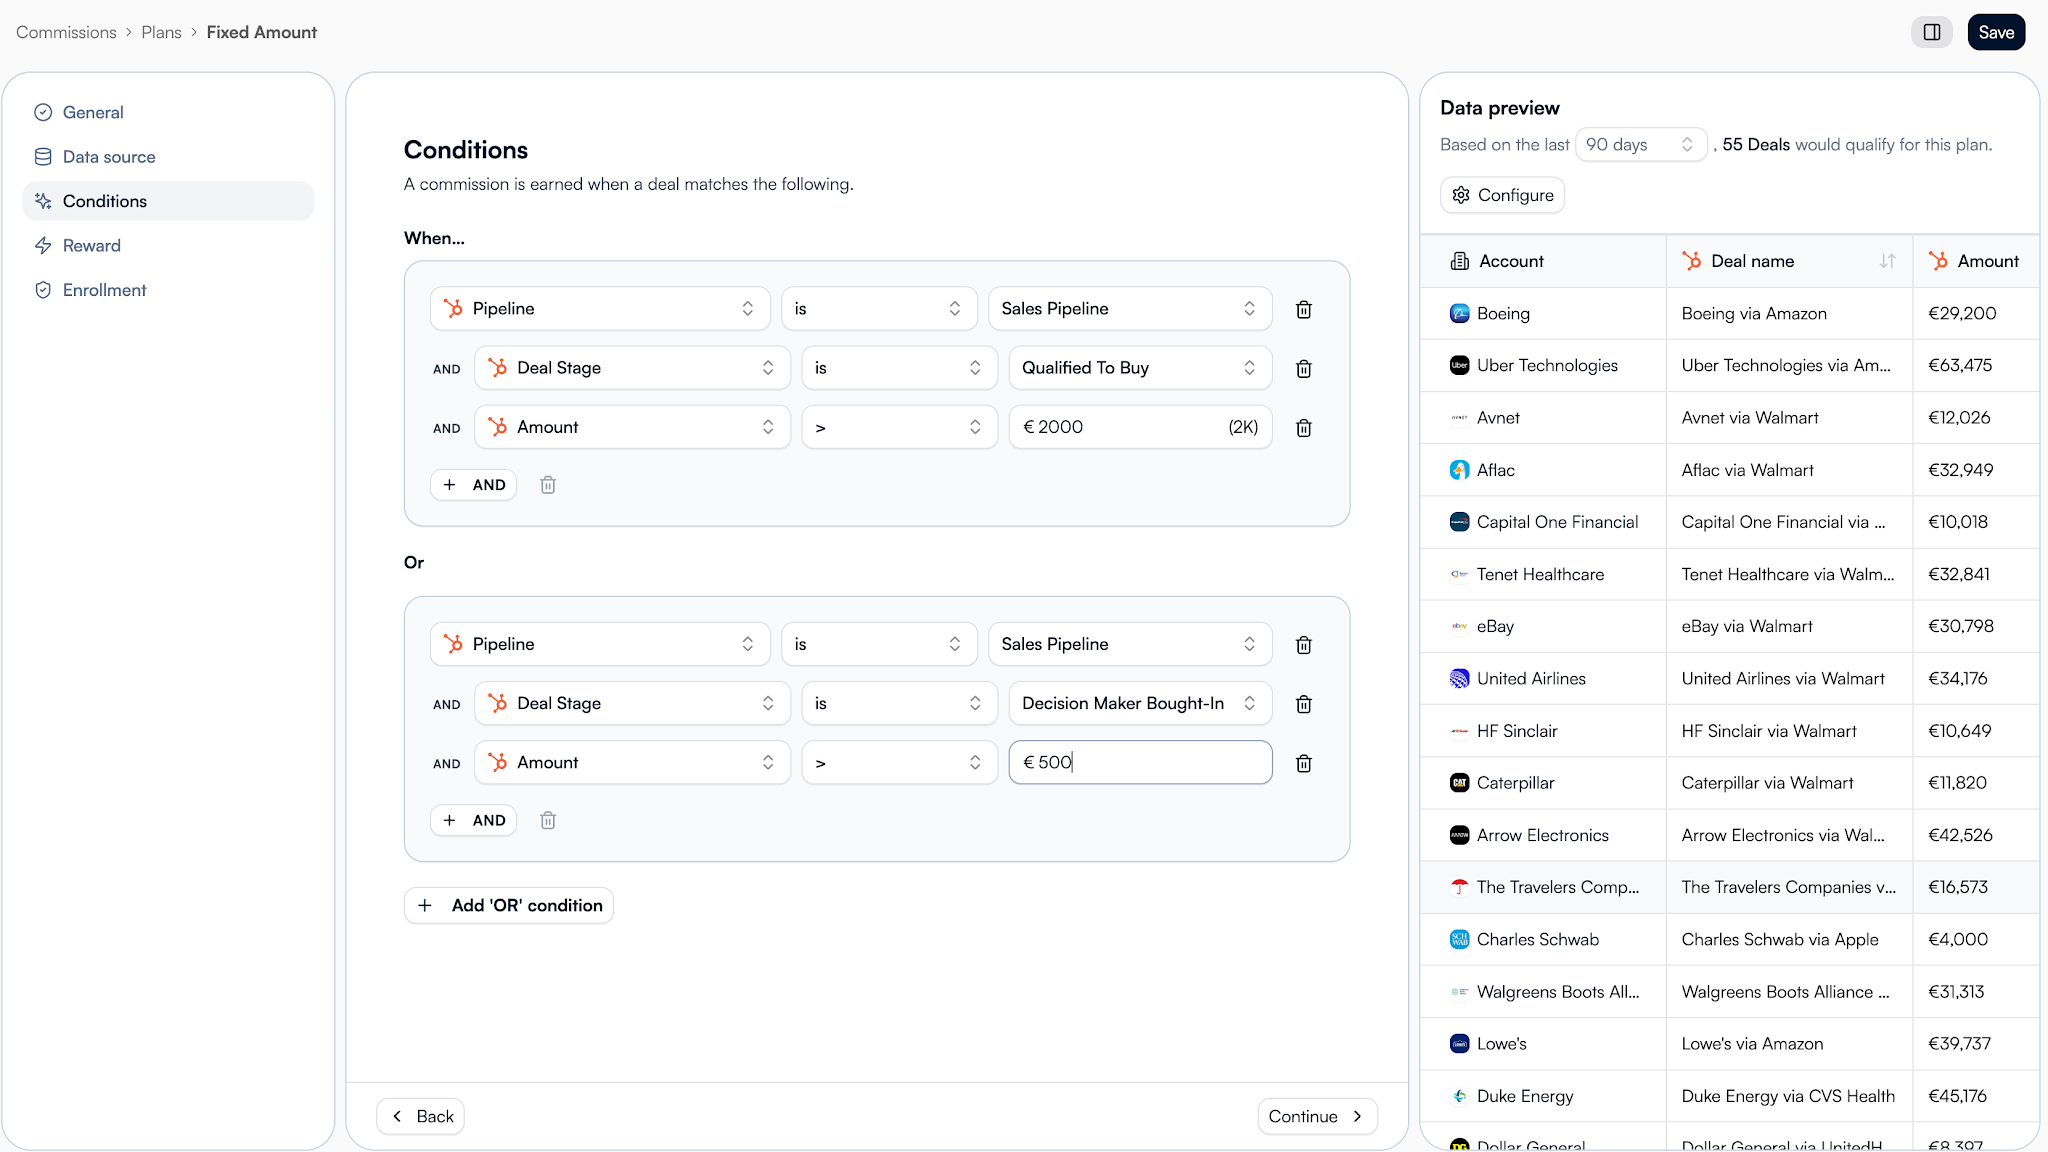Viewport: 2048px width, 1152px height.
Task: Click the Travelers Companies umbrella logo
Action: pos(1459,887)
